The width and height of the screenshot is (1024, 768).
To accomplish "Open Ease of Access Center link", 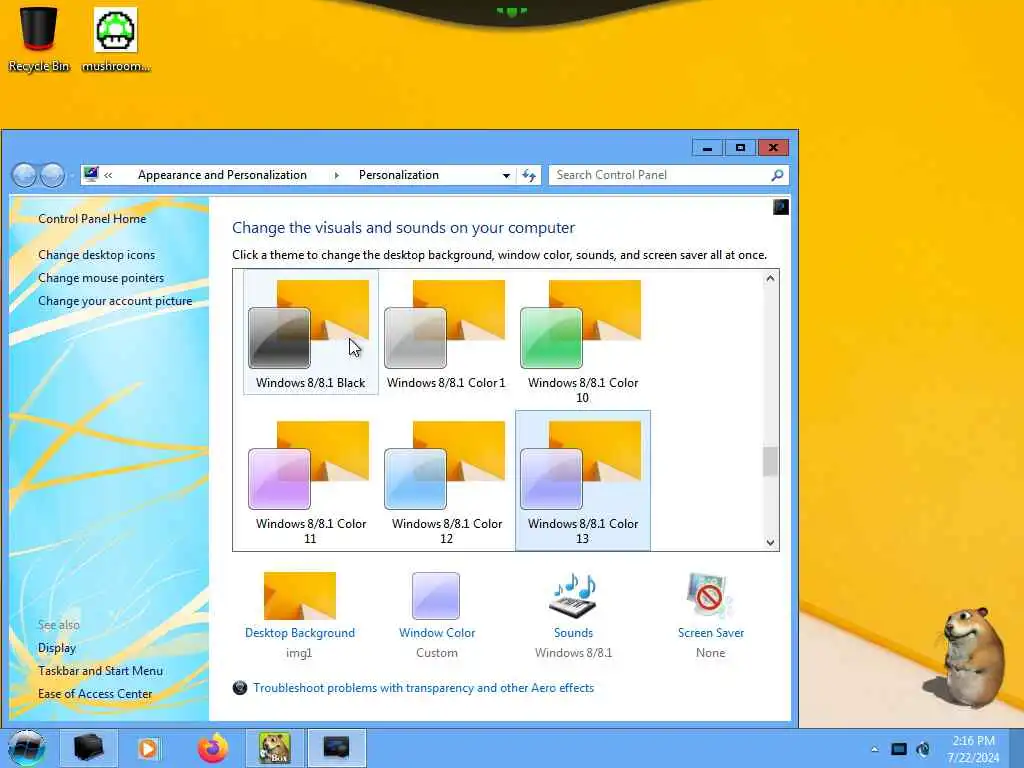I will click(x=95, y=694).
